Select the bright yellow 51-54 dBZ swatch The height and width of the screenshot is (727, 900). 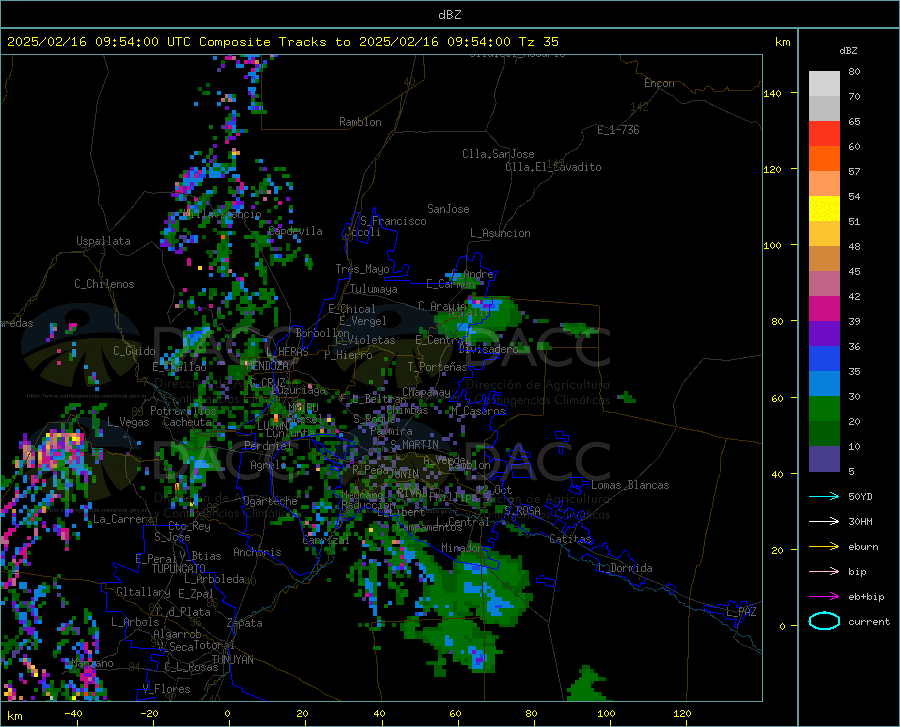click(x=824, y=209)
